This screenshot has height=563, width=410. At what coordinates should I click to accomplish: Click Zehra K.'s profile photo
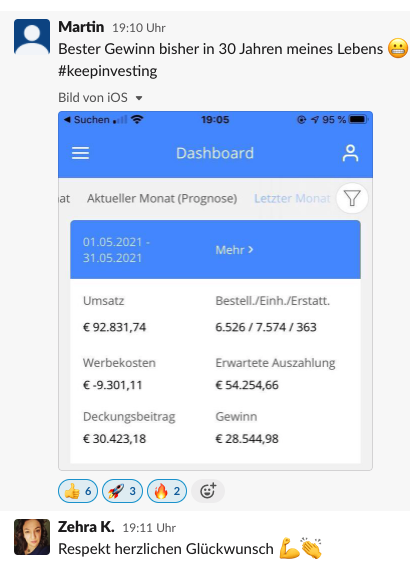pyautogui.click(x=32, y=537)
